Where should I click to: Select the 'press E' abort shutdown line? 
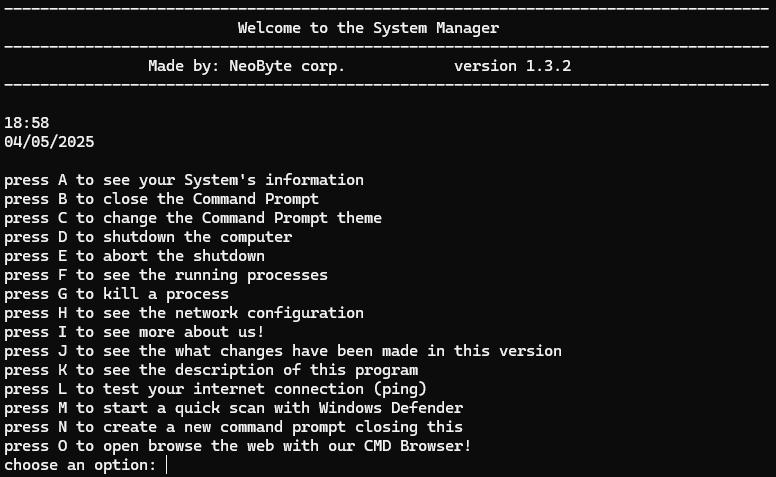[x=135, y=256]
